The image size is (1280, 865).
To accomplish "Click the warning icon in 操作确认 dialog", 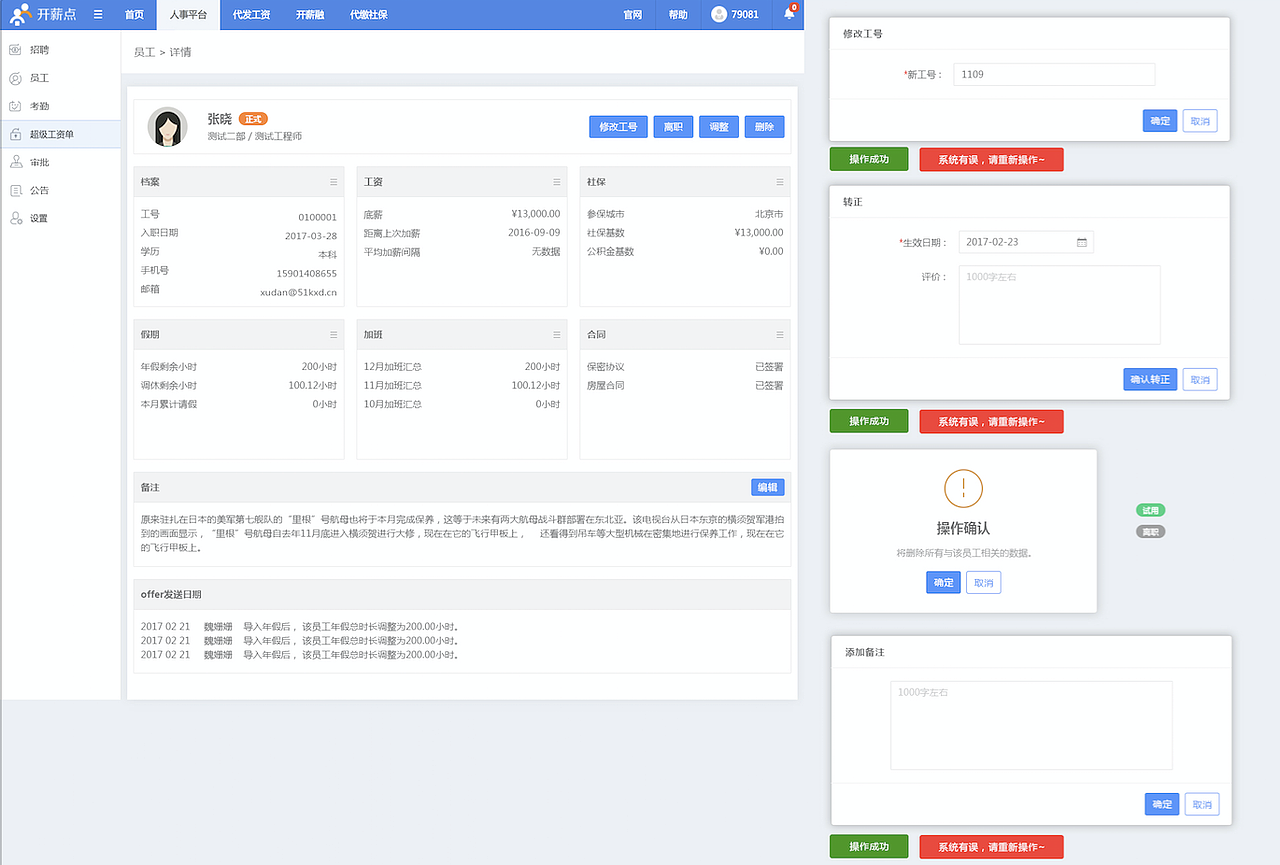I will click(963, 488).
